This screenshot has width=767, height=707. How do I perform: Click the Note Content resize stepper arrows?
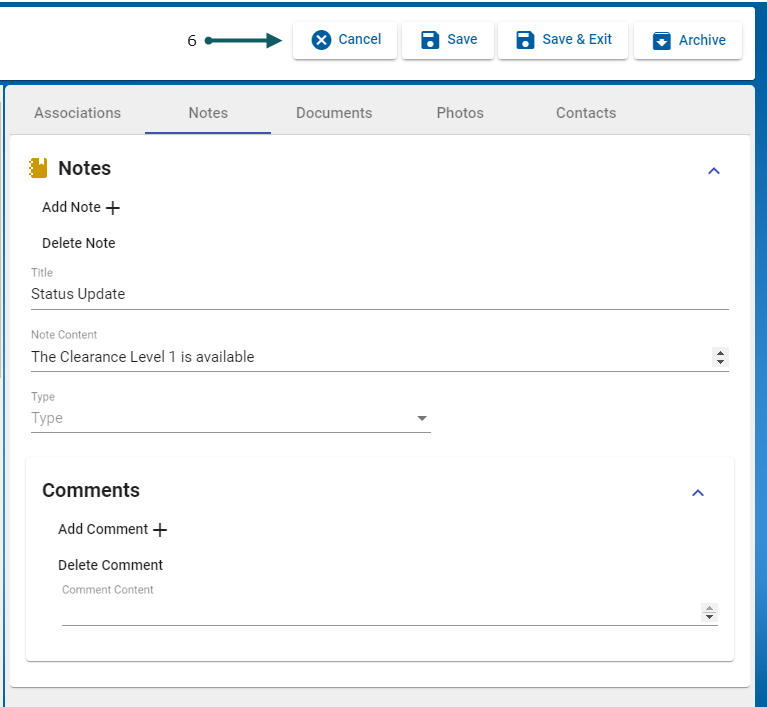pos(720,357)
